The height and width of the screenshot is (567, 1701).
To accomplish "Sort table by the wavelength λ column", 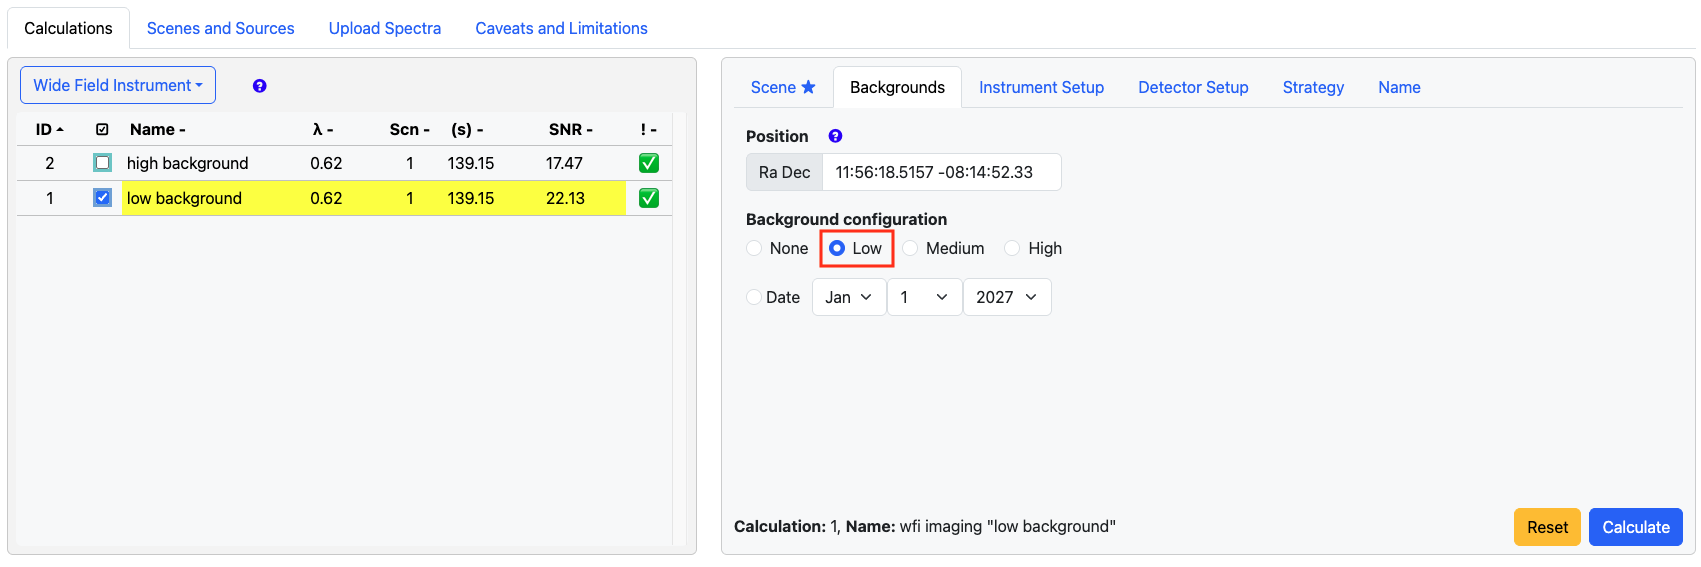I will [322, 130].
